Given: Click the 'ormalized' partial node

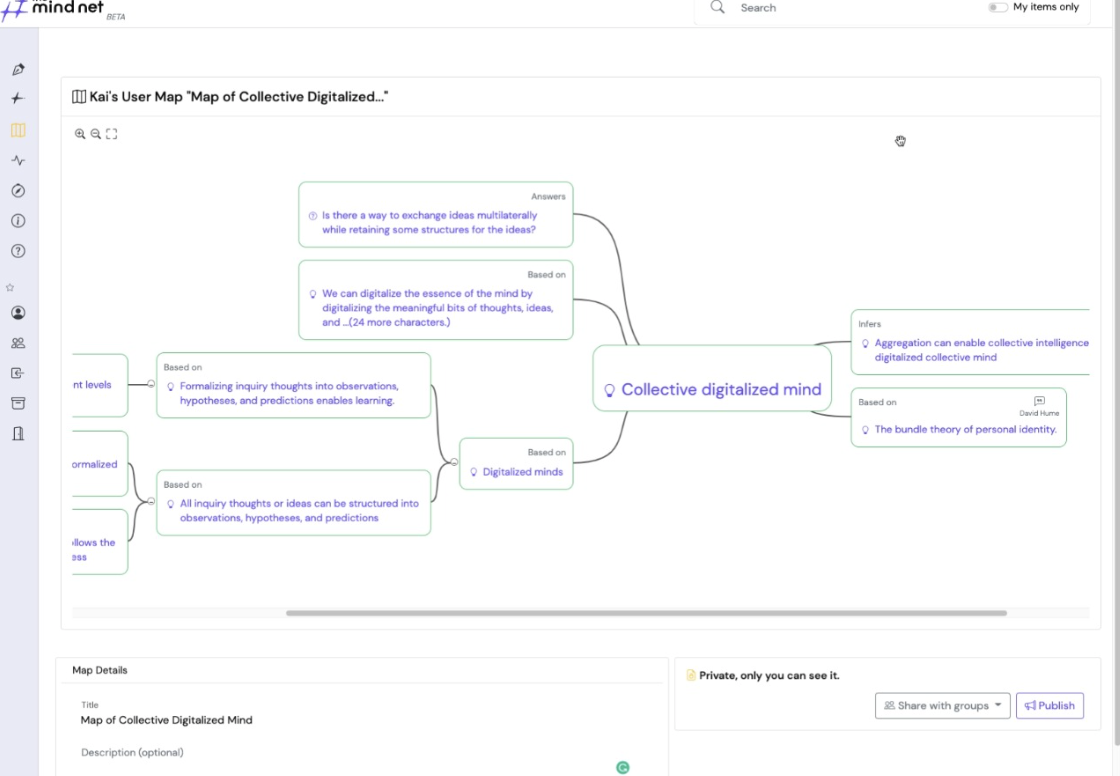Looking at the screenshot, I should (x=100, y=464).
